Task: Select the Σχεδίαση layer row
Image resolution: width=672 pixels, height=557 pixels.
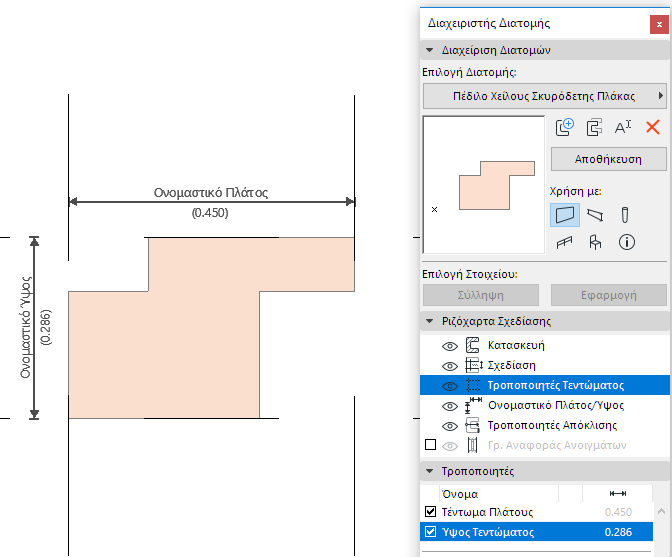Action: pos(545,365)
